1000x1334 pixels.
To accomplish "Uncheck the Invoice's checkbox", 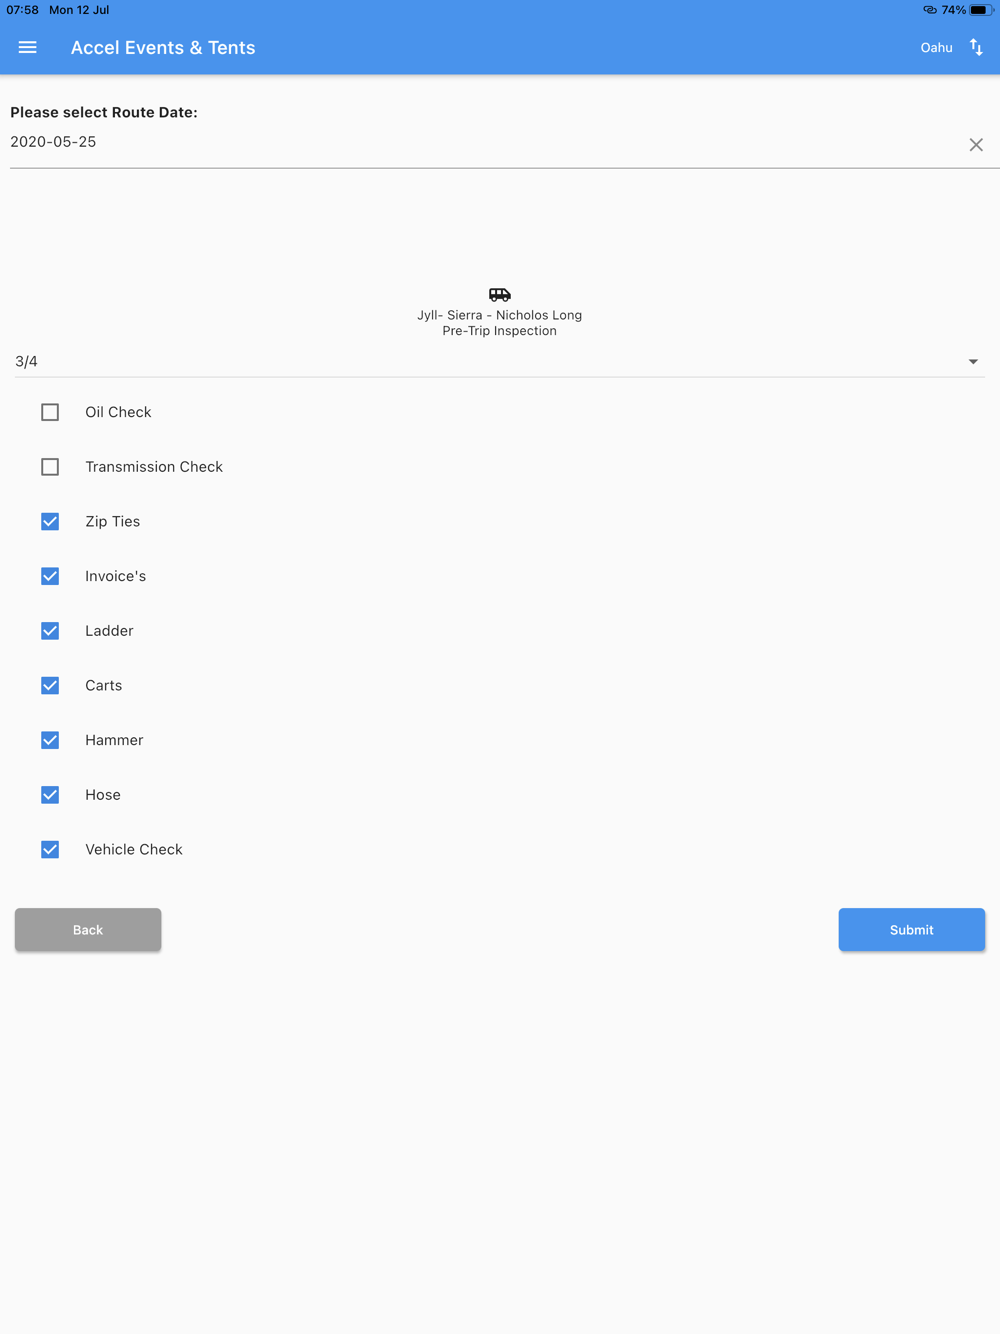I will [x=50, y=576].
